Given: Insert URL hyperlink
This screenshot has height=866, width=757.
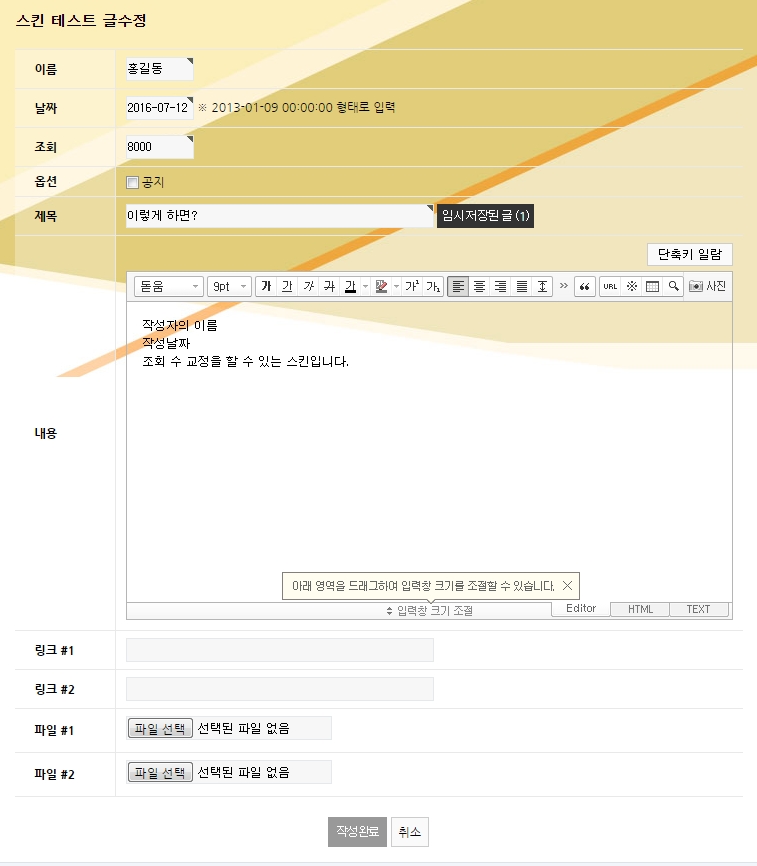Looking at the screenshot, I should point(610,286).
